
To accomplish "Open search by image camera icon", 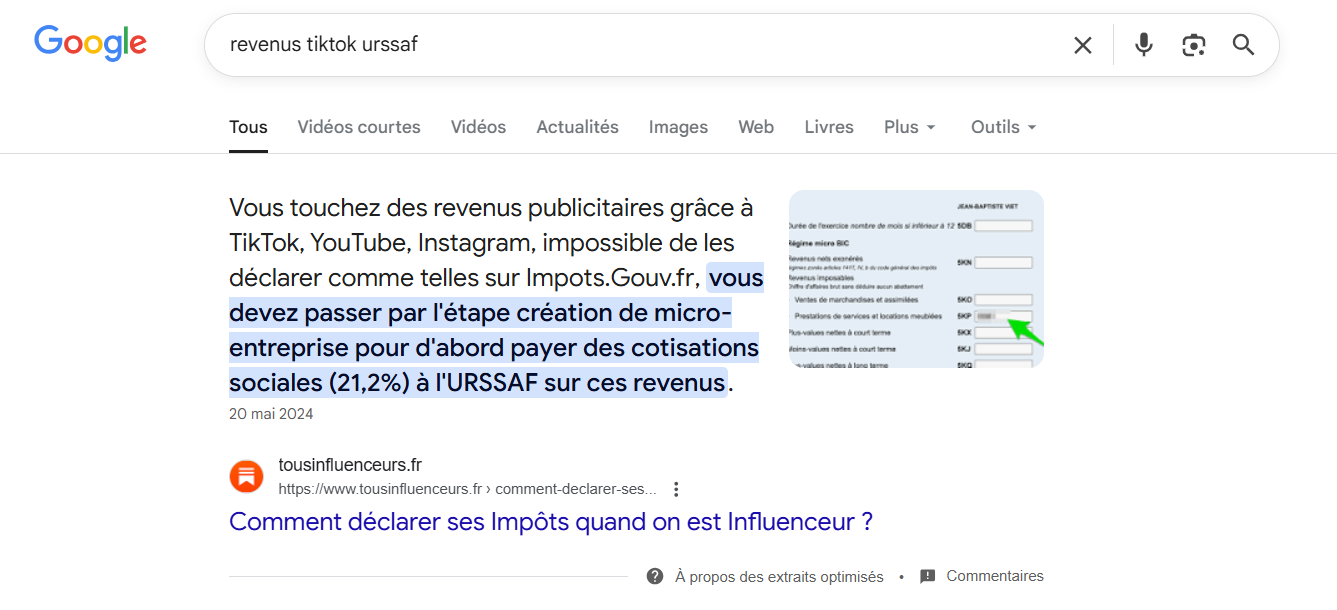I will [x=1193, y=45].
